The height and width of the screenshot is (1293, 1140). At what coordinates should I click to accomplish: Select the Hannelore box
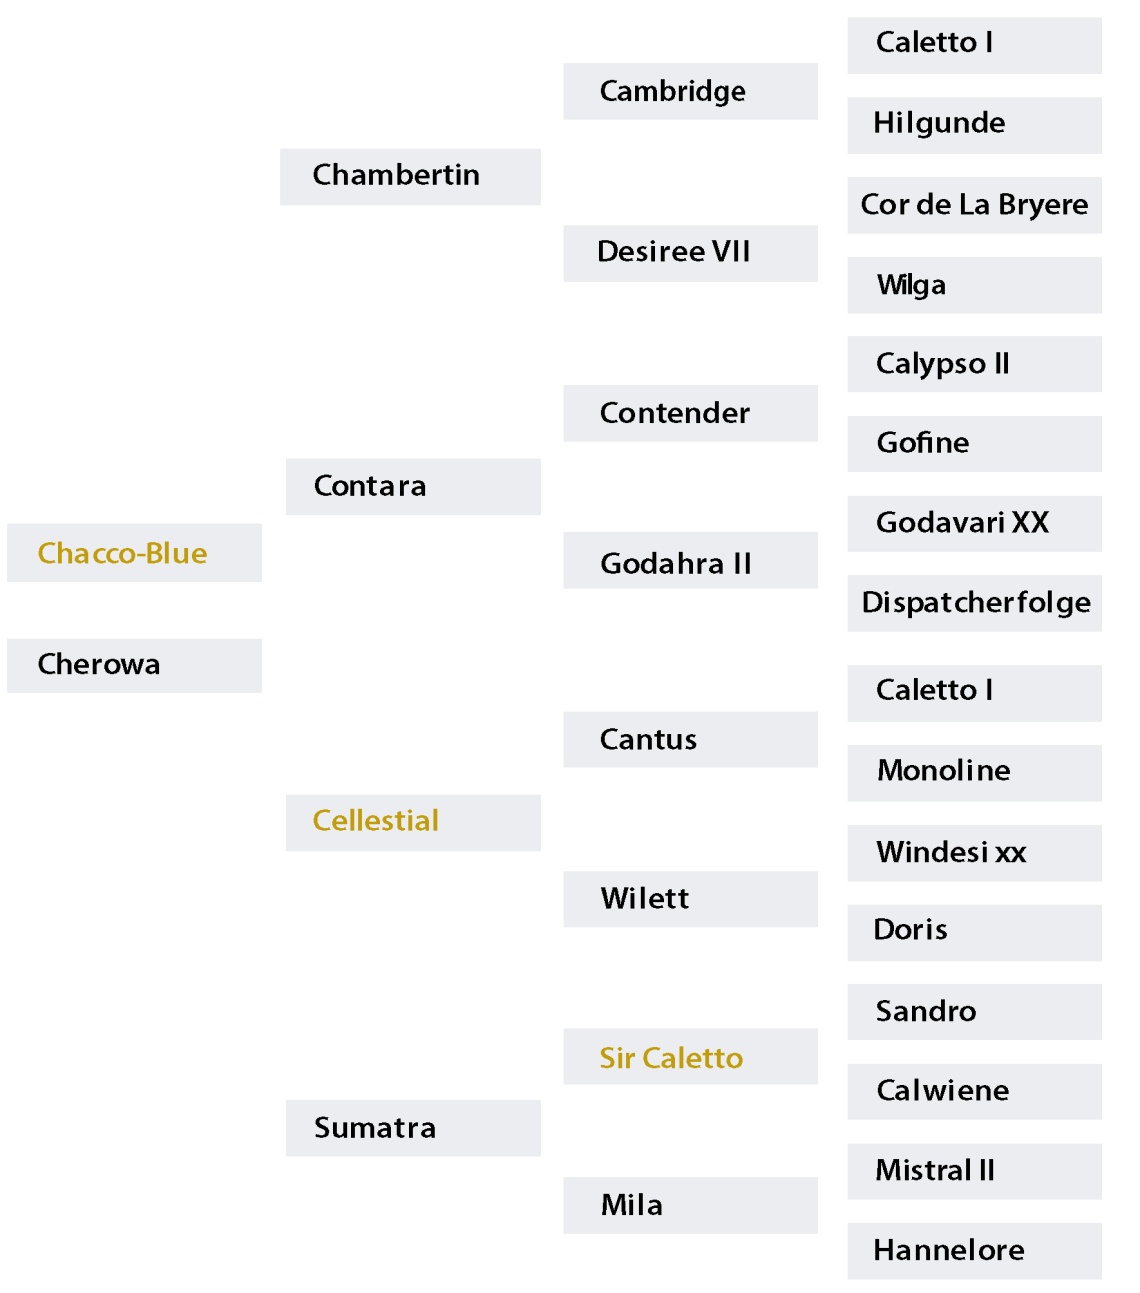point(949,1250)
